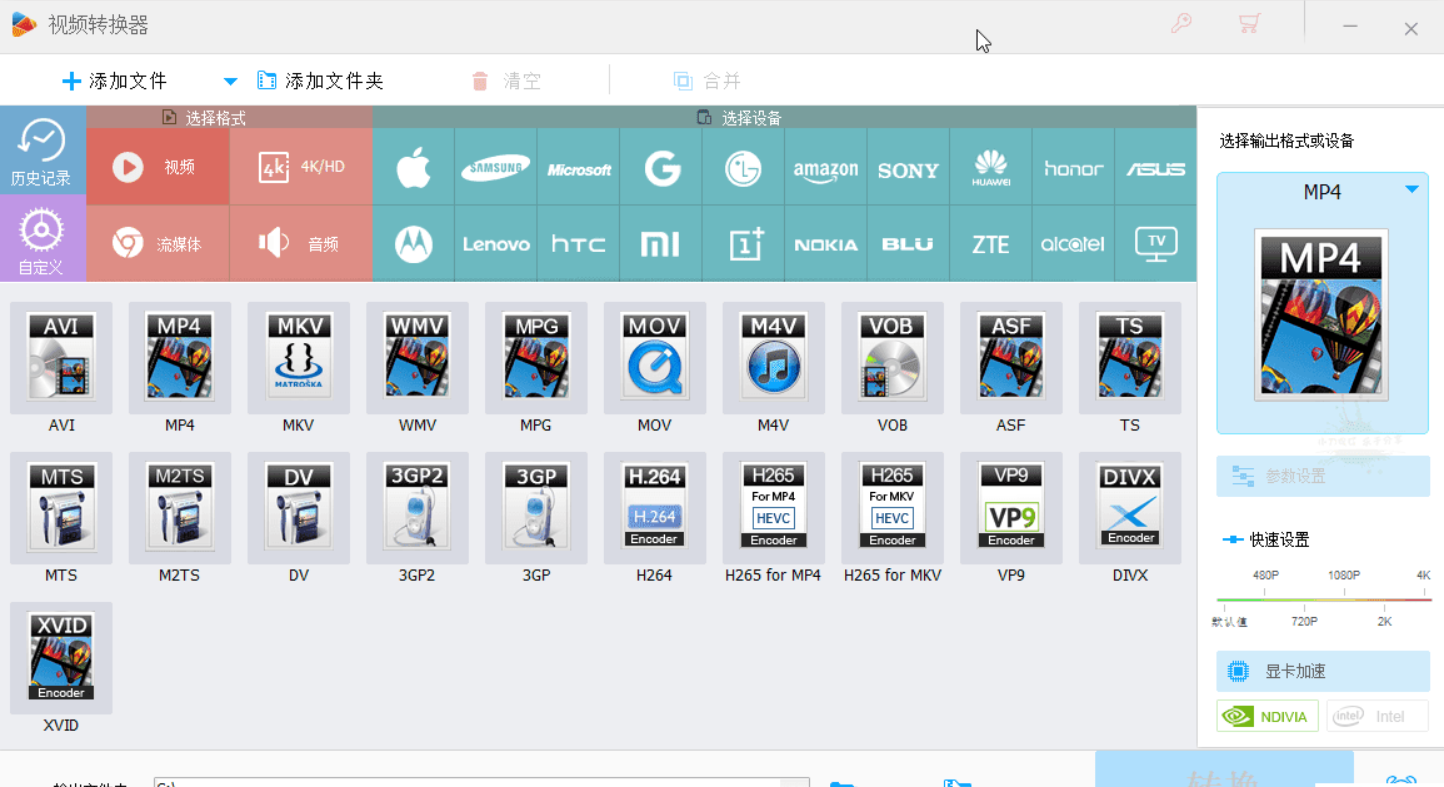Open the 流媒体 streaming tab
Image resolution: width=1444 pixels, height=787 pixels.
(x=158, y=244)
